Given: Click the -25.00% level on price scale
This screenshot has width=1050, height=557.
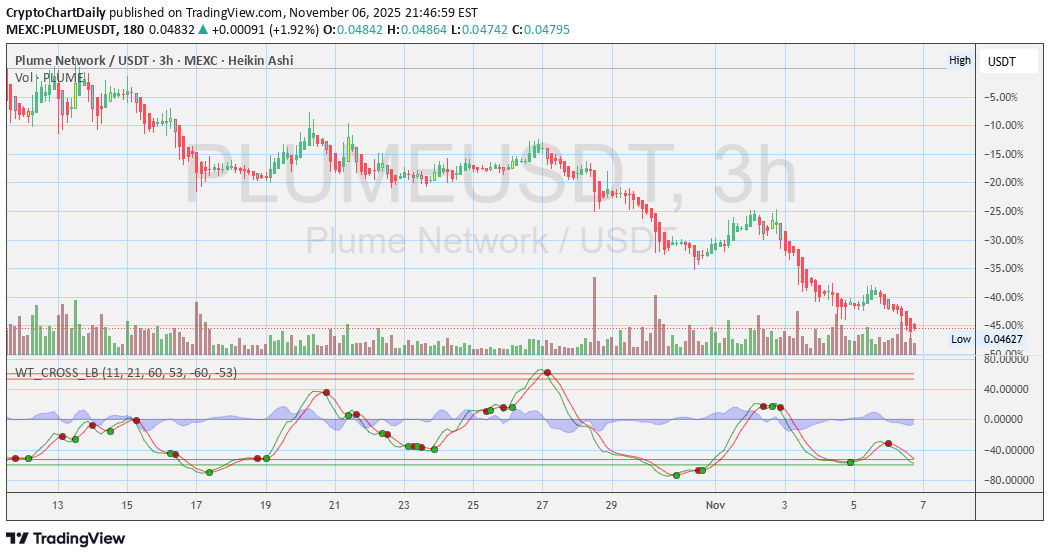Looking at the screenshot, I should [x=1001, y=211].
